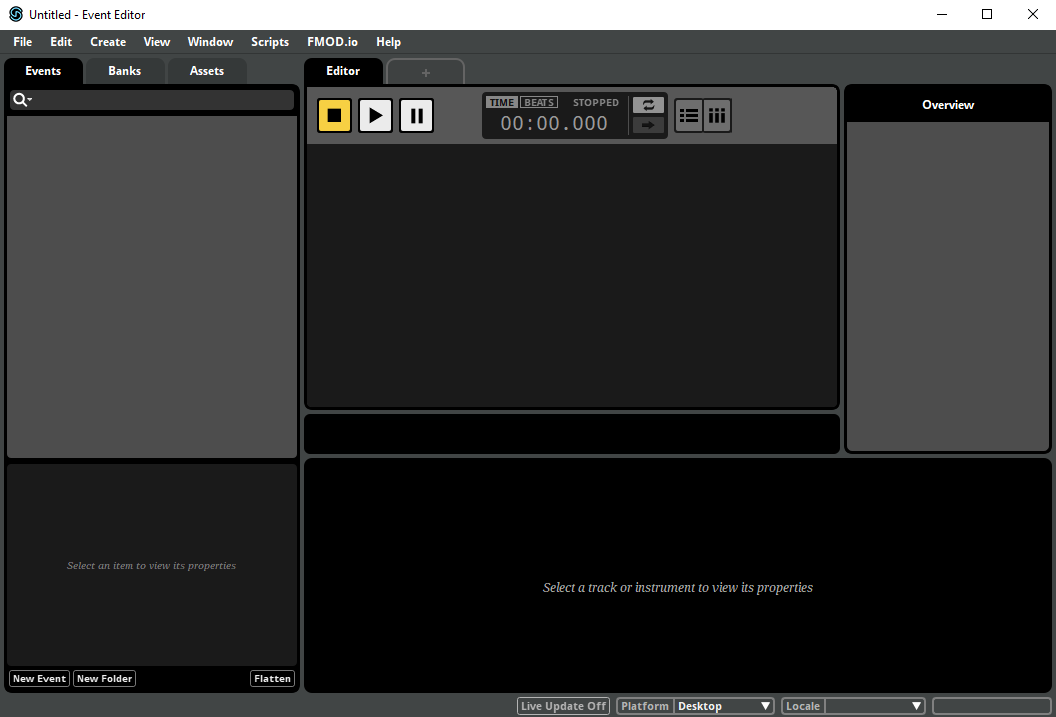
Task: Click the events search input field
Action: tap(162, 100)
